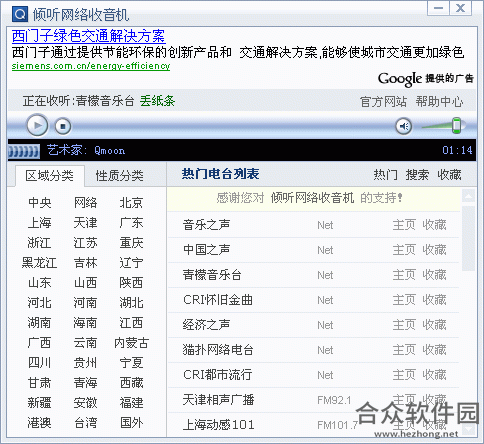The width and height of the screenshot is (484, 444).
Task: Open 主页 for CRI怀旧金曲
Action: coord(404,300)
